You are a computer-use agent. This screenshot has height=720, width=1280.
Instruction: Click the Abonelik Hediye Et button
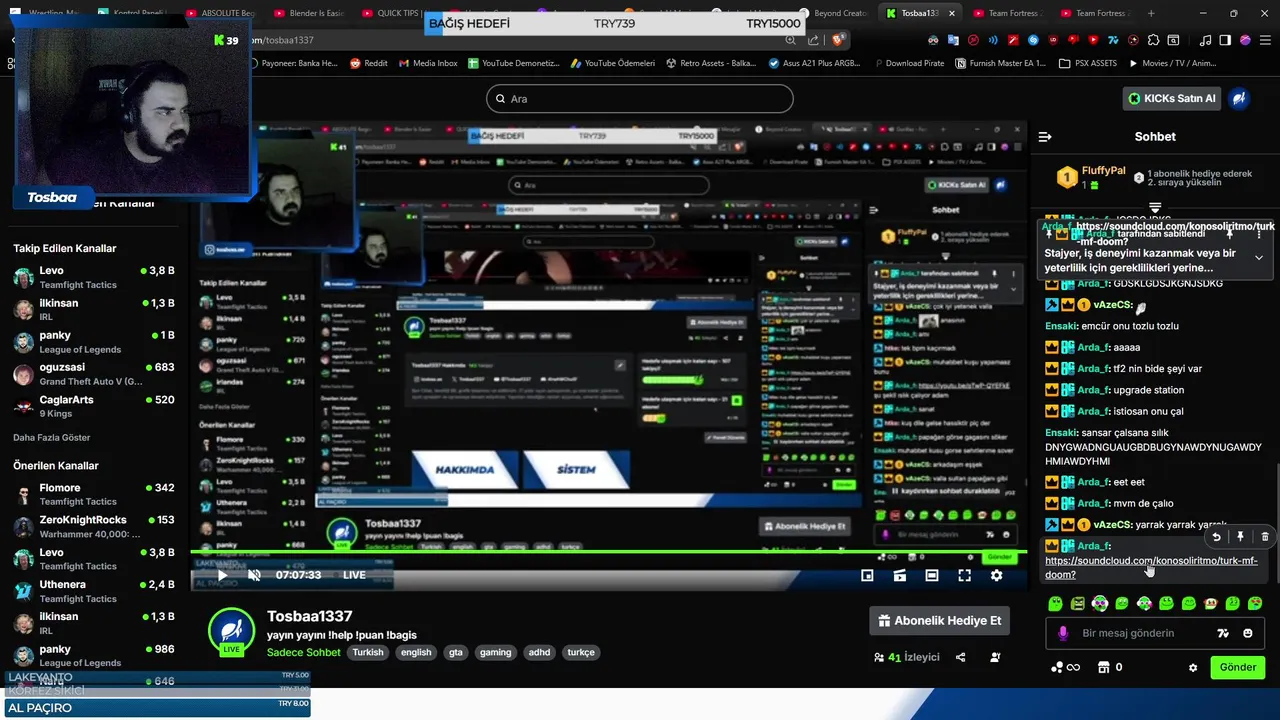(939, 621)
